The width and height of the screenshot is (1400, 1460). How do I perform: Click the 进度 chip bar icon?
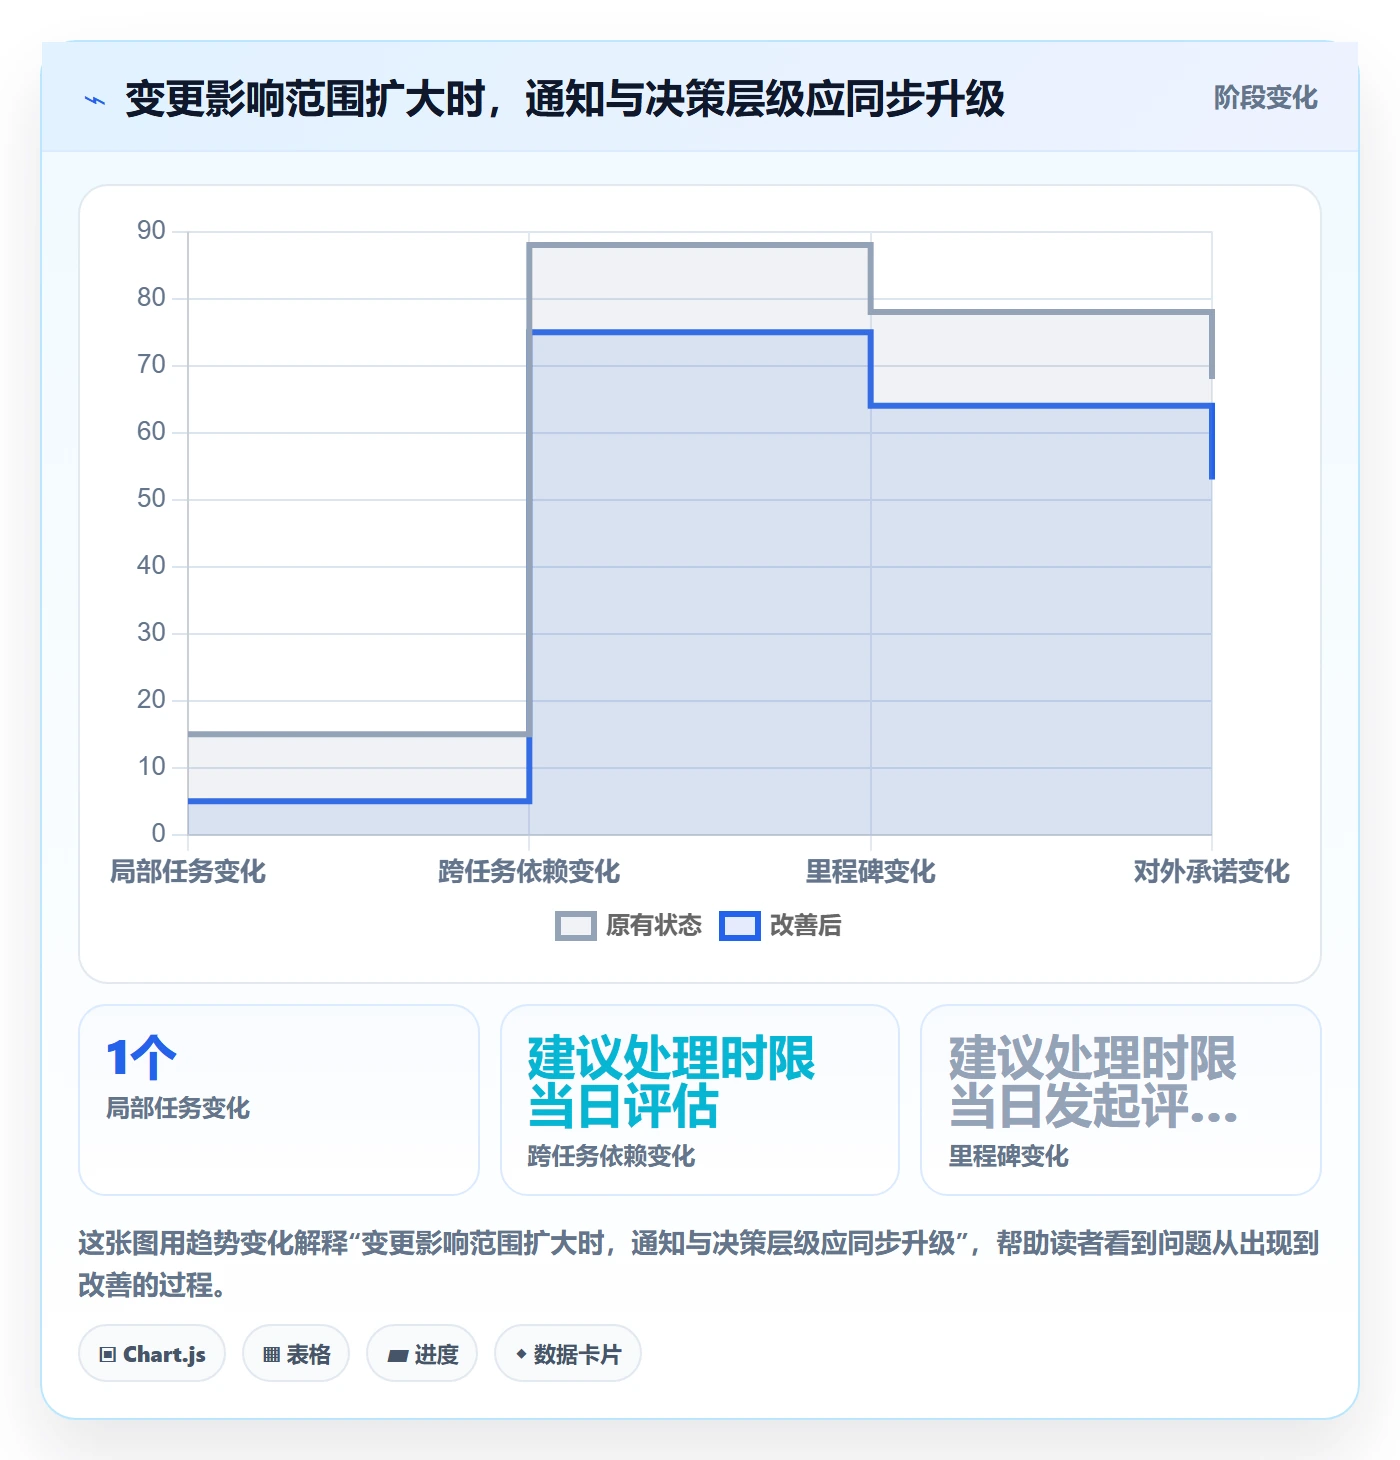pos(398,1356)
